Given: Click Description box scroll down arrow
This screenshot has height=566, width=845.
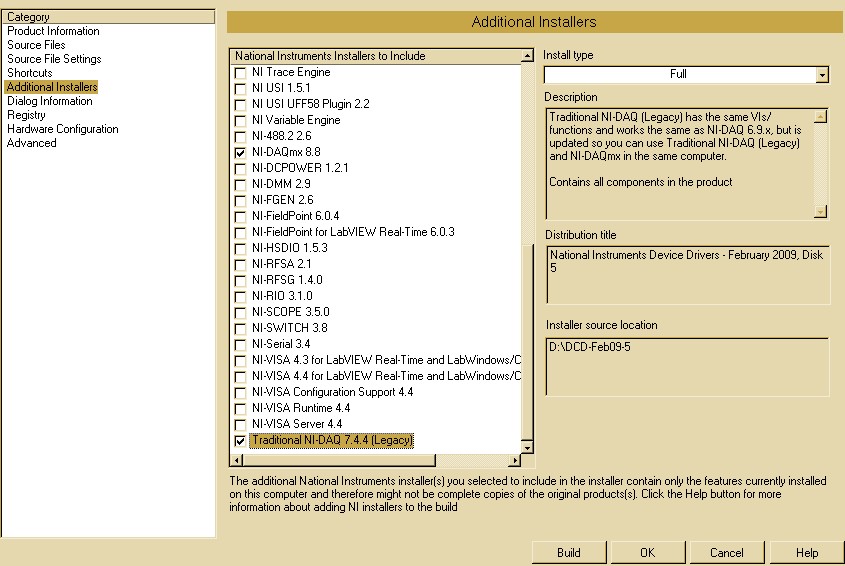Looking at the screenshot, I should (x=820, y=212).
